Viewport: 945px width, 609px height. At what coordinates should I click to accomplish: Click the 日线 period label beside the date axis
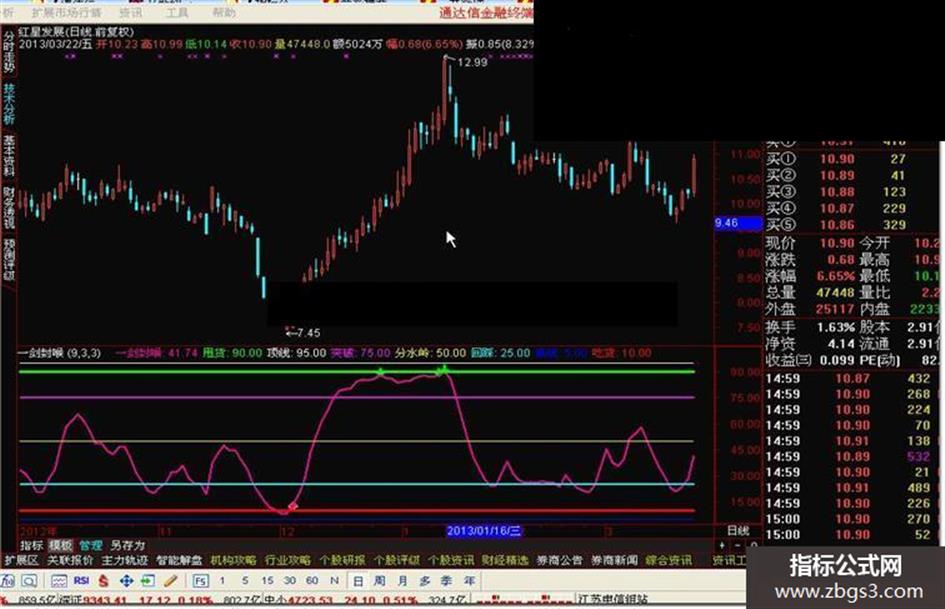[738, 531]
